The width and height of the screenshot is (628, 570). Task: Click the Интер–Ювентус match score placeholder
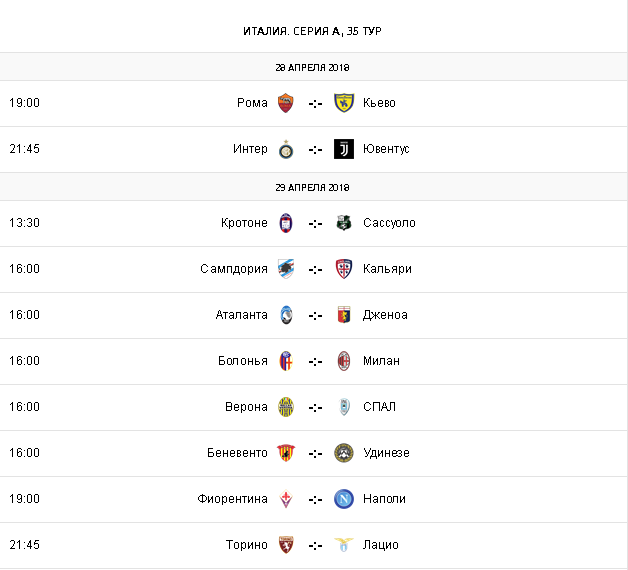click(x=315, y=149)
